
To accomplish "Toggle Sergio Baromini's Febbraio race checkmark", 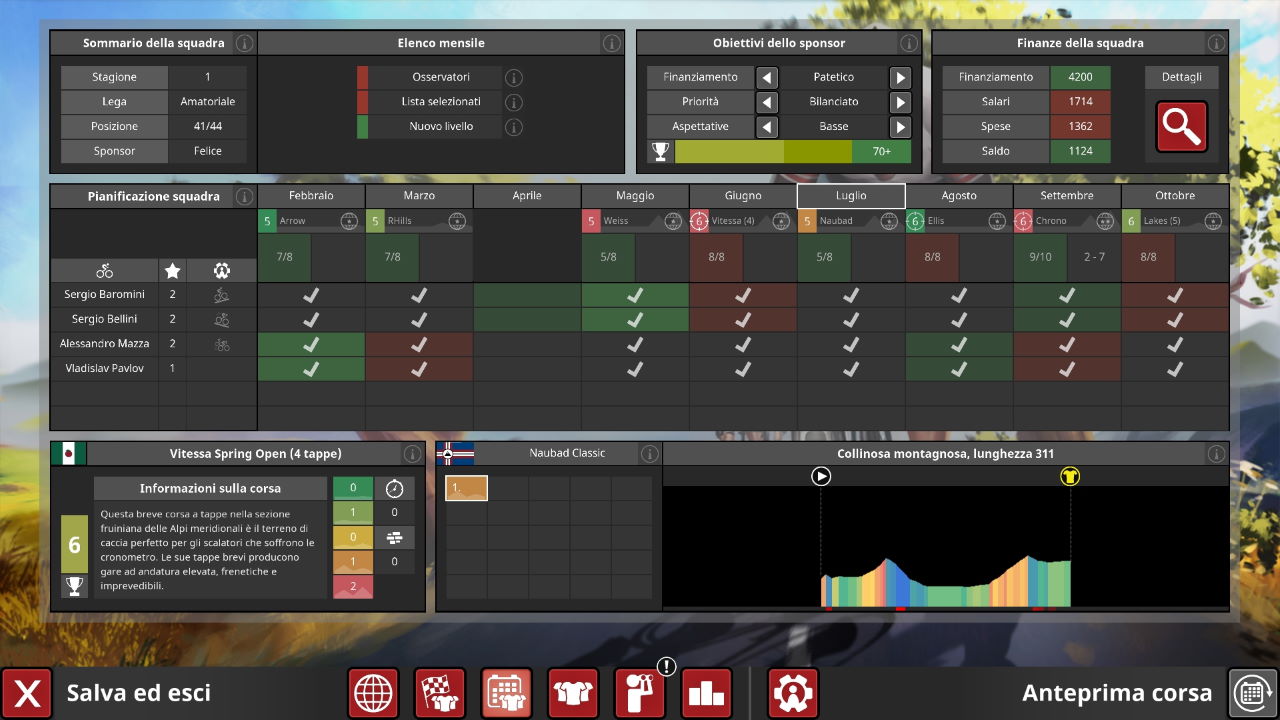I will tap(311, 295).
